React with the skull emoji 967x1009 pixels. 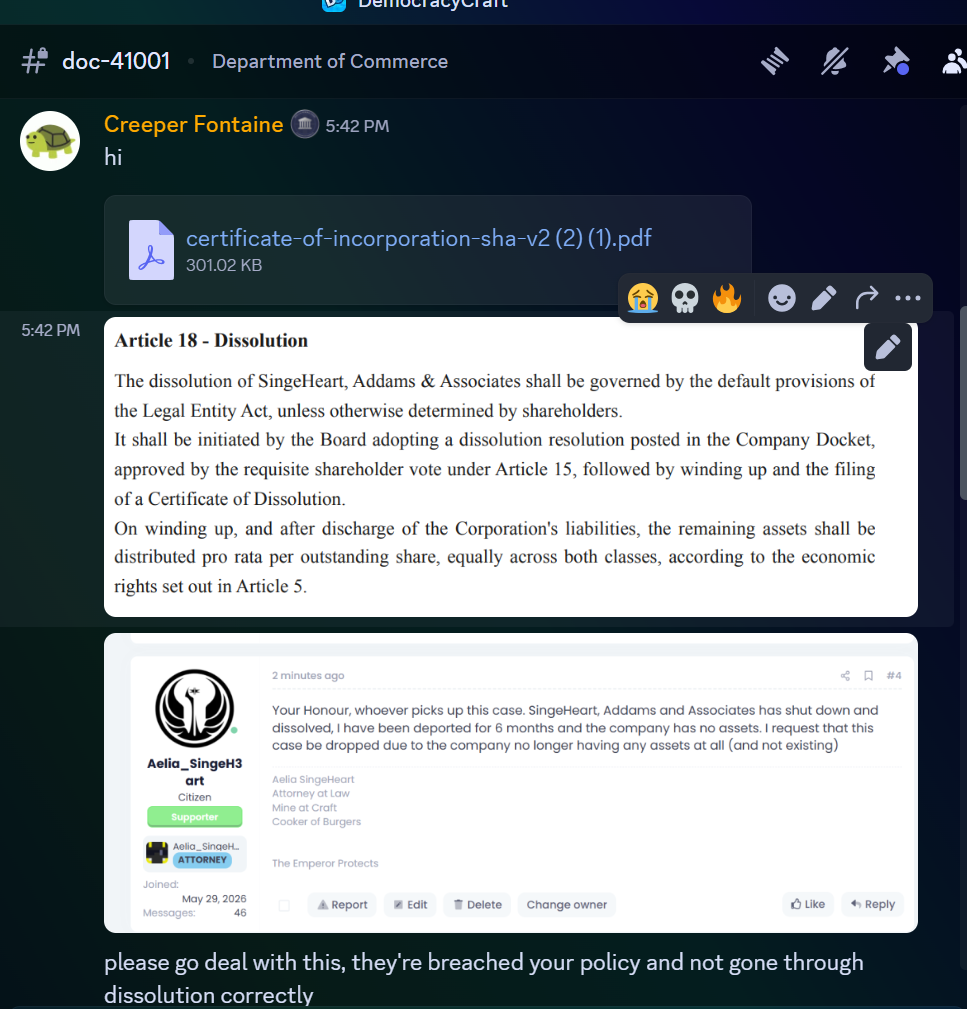(x=685, y=298)
